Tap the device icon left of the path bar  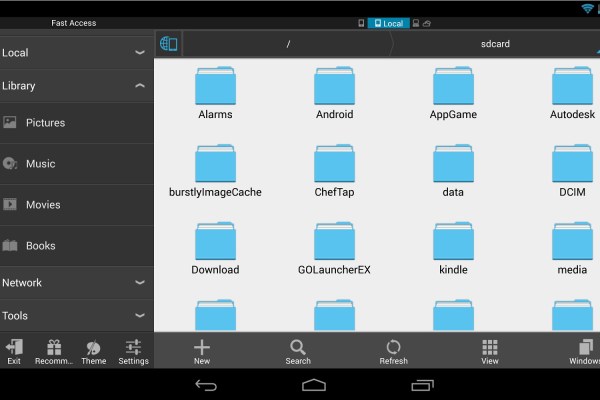(168, 44)
